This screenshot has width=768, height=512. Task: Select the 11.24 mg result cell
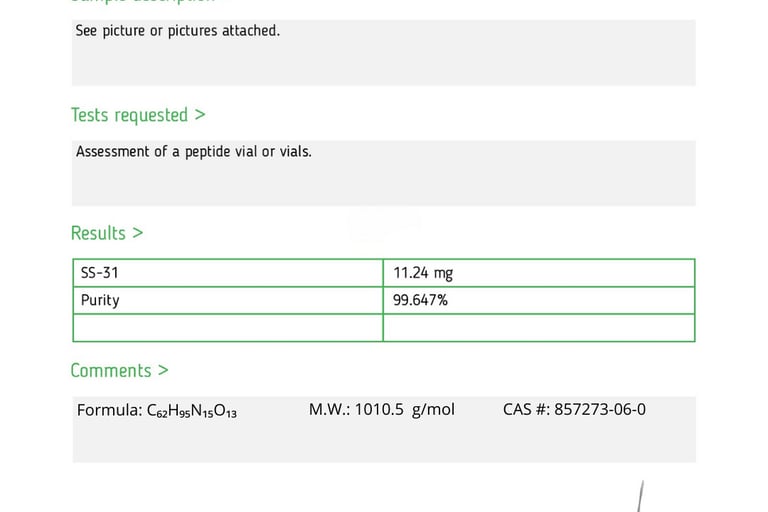coord(538,273)
